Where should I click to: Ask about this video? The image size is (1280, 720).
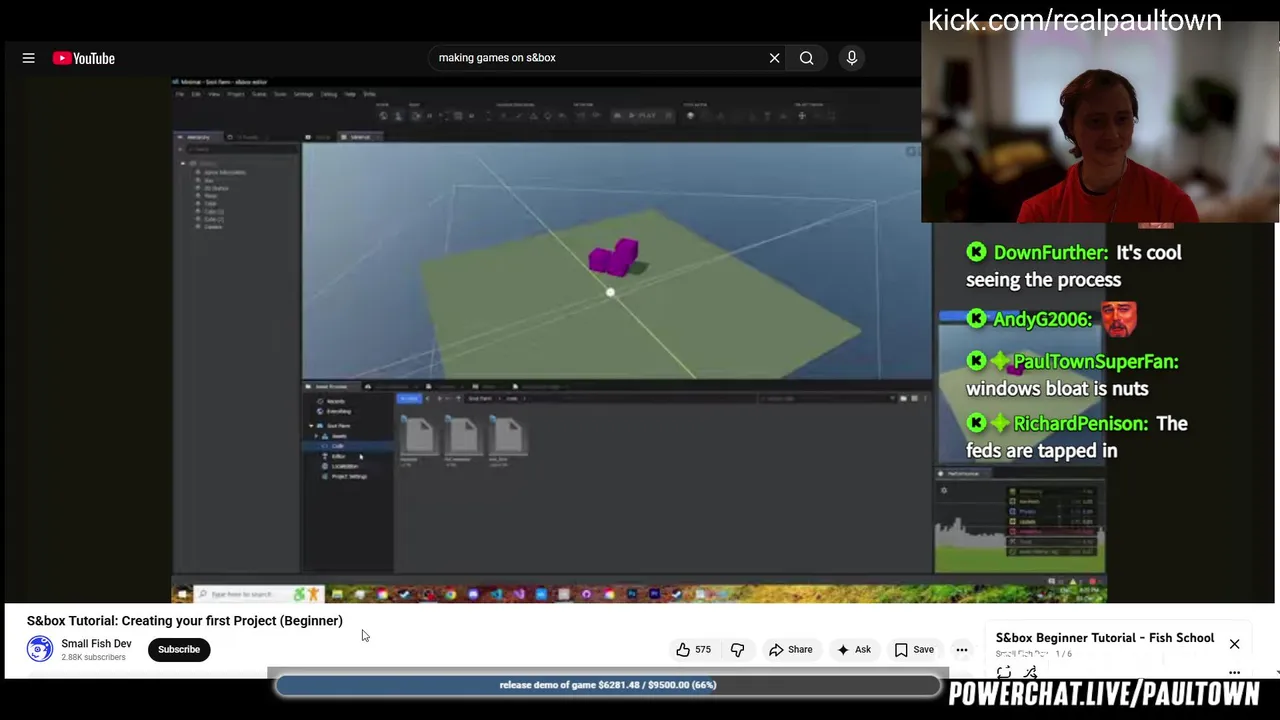tap(853, 650)
